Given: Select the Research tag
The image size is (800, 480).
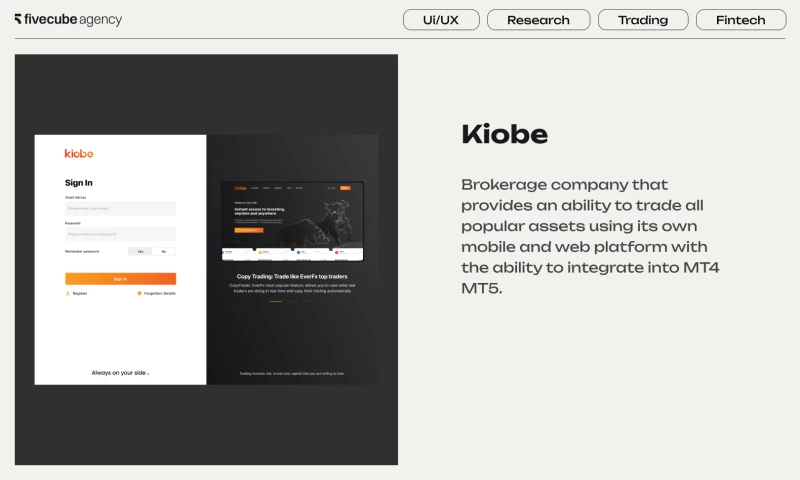Looking at the screenshot, I should (538, 20).
